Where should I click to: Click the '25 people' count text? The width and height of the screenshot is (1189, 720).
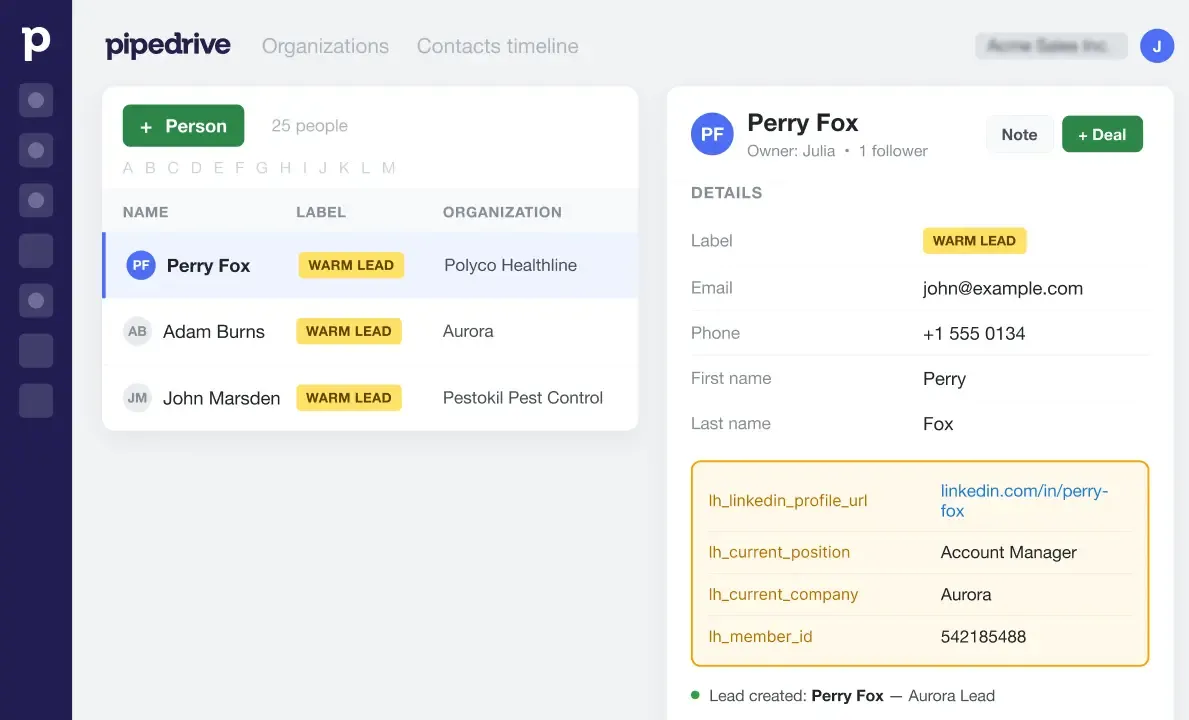tap(309, 126)
